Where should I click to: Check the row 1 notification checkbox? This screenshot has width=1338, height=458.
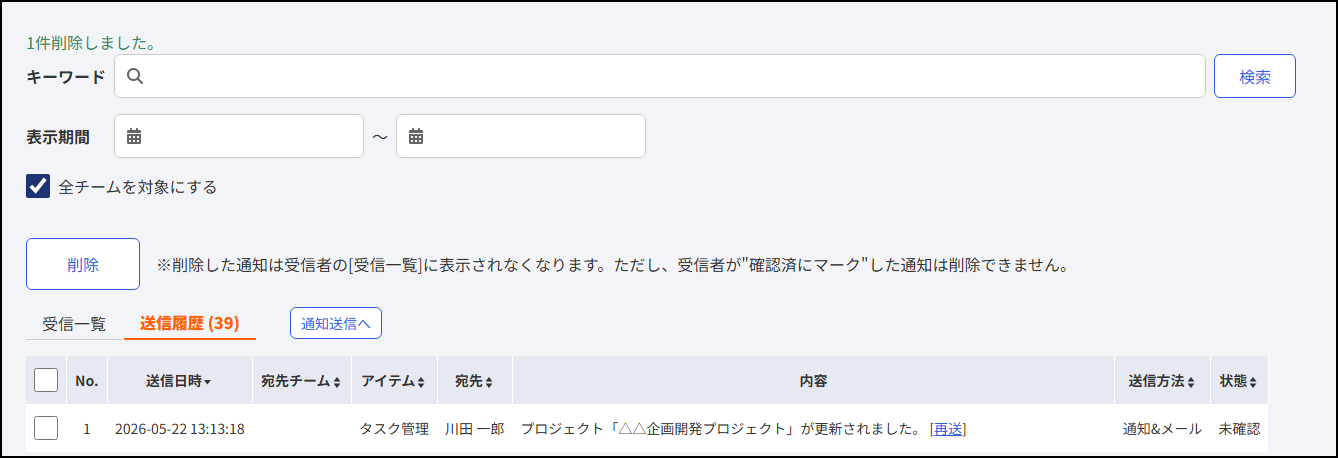(x=46, y=428)
